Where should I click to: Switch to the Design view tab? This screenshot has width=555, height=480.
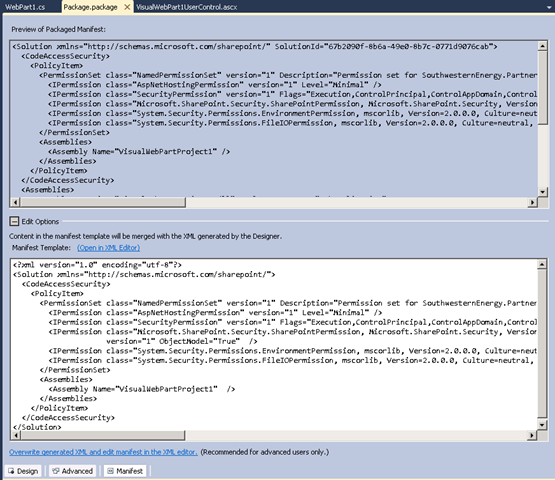point(23,471)
